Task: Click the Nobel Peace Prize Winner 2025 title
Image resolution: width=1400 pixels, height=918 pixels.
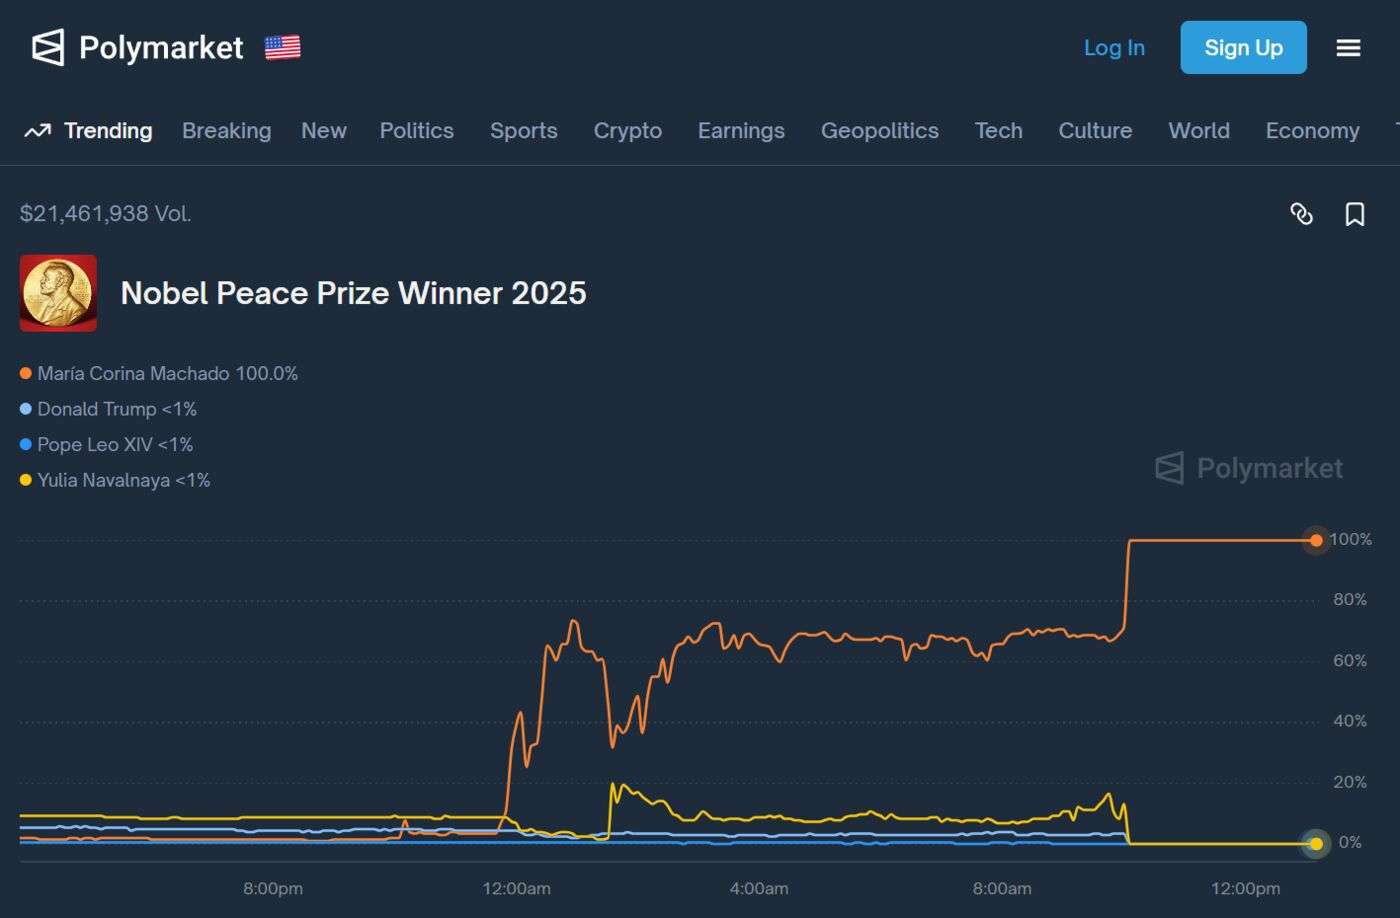Action: [x=353, y=293]
